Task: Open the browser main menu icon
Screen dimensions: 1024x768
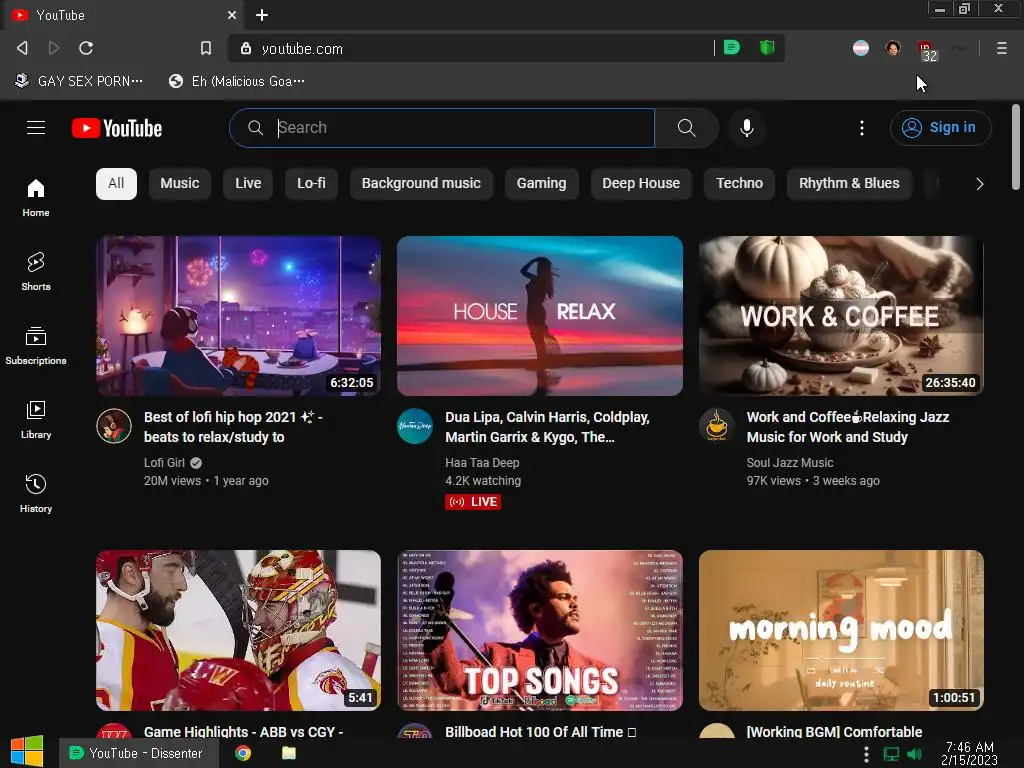Action: coord(1001,48)
